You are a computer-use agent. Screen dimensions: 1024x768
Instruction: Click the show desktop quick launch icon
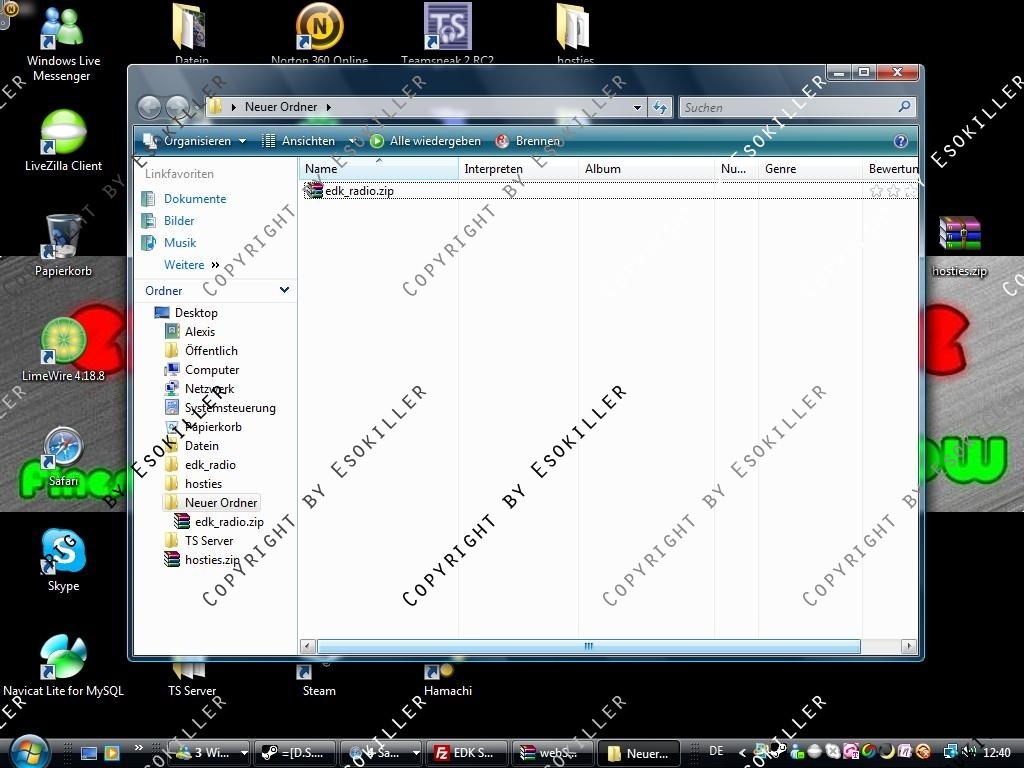(x=88, y=753)
